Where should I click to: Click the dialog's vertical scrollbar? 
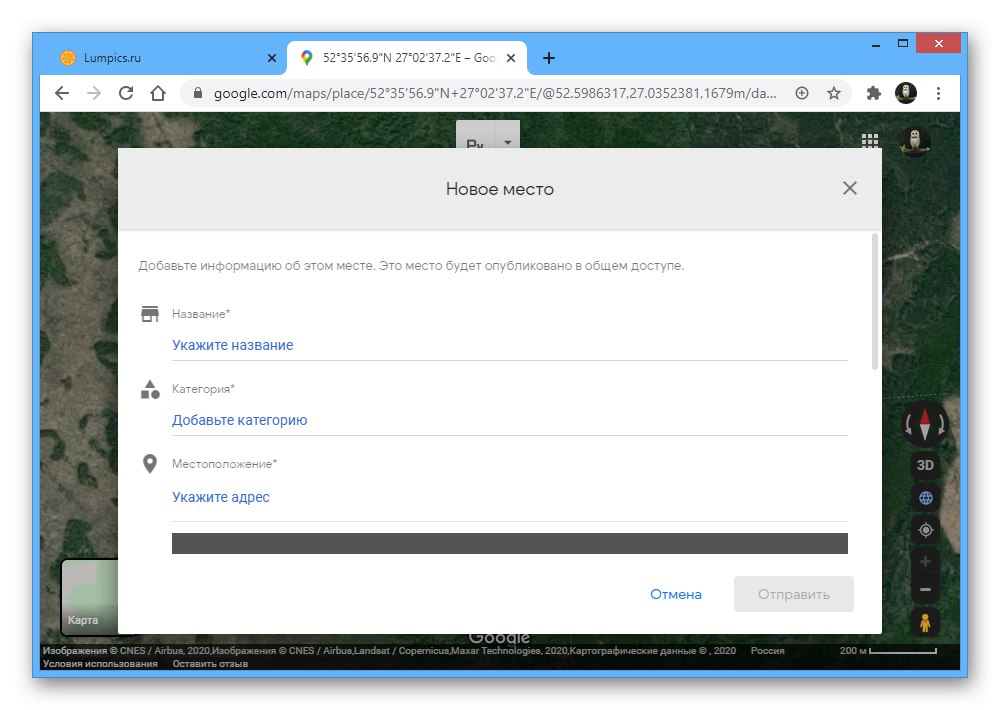874,301
